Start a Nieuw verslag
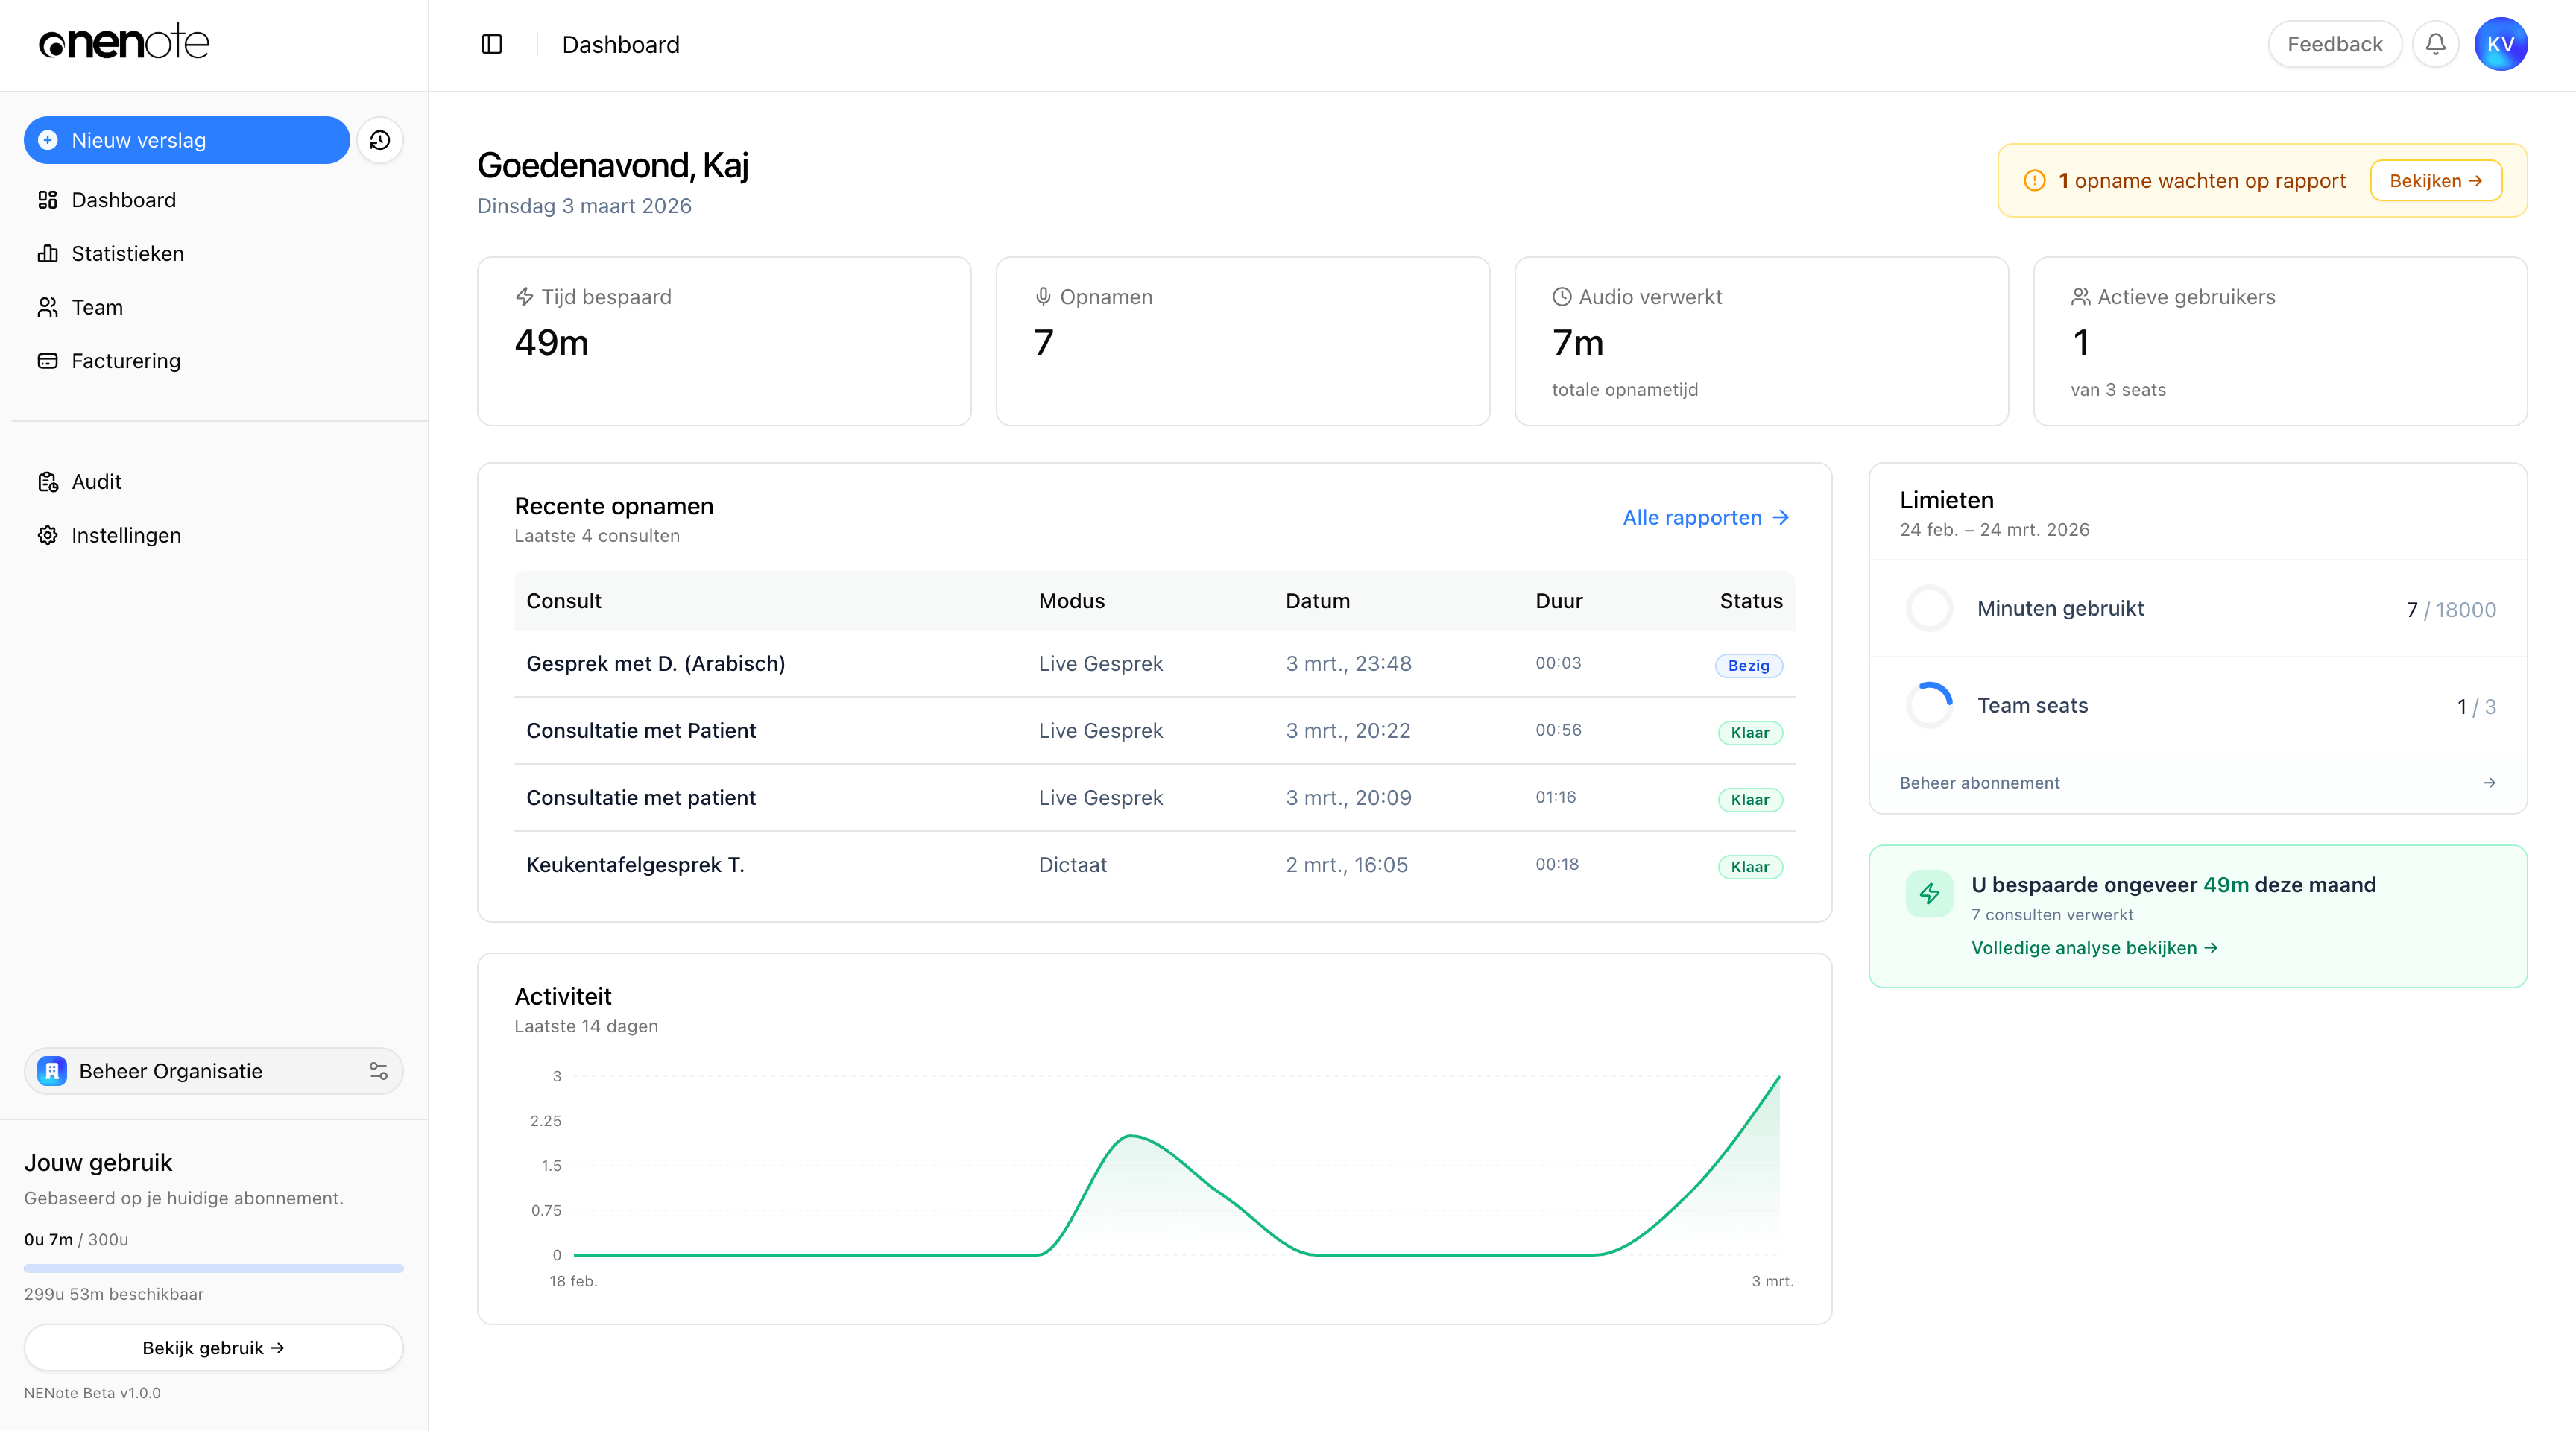Screen dimensions: 2576x1431 (186, 140)
